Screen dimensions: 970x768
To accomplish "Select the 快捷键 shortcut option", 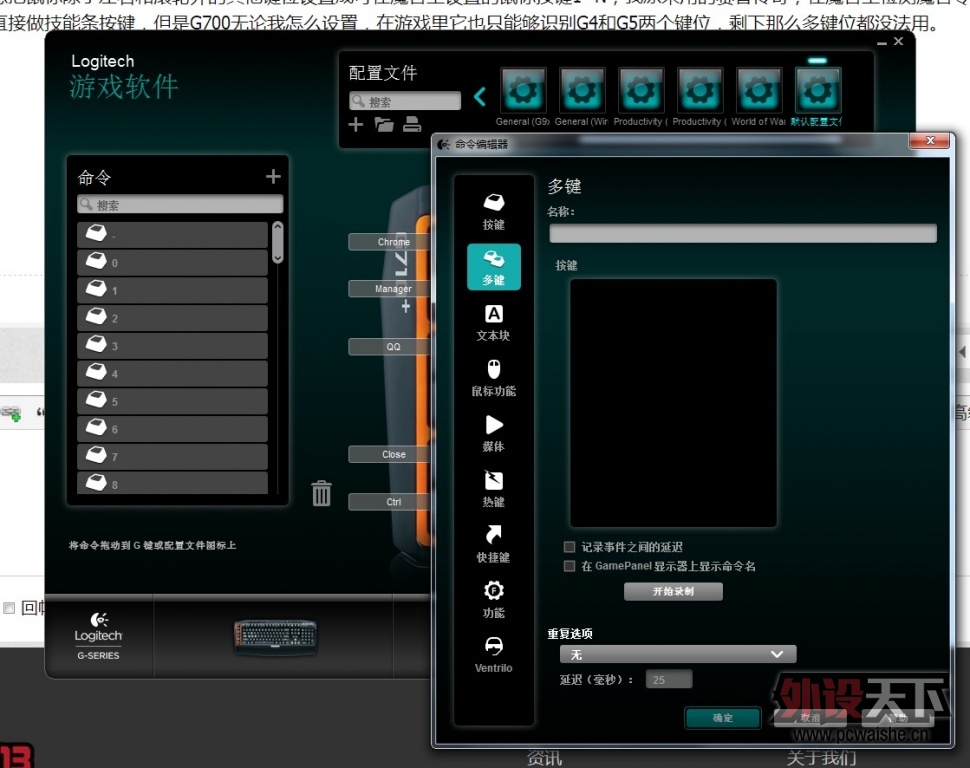I will (493, 544).
